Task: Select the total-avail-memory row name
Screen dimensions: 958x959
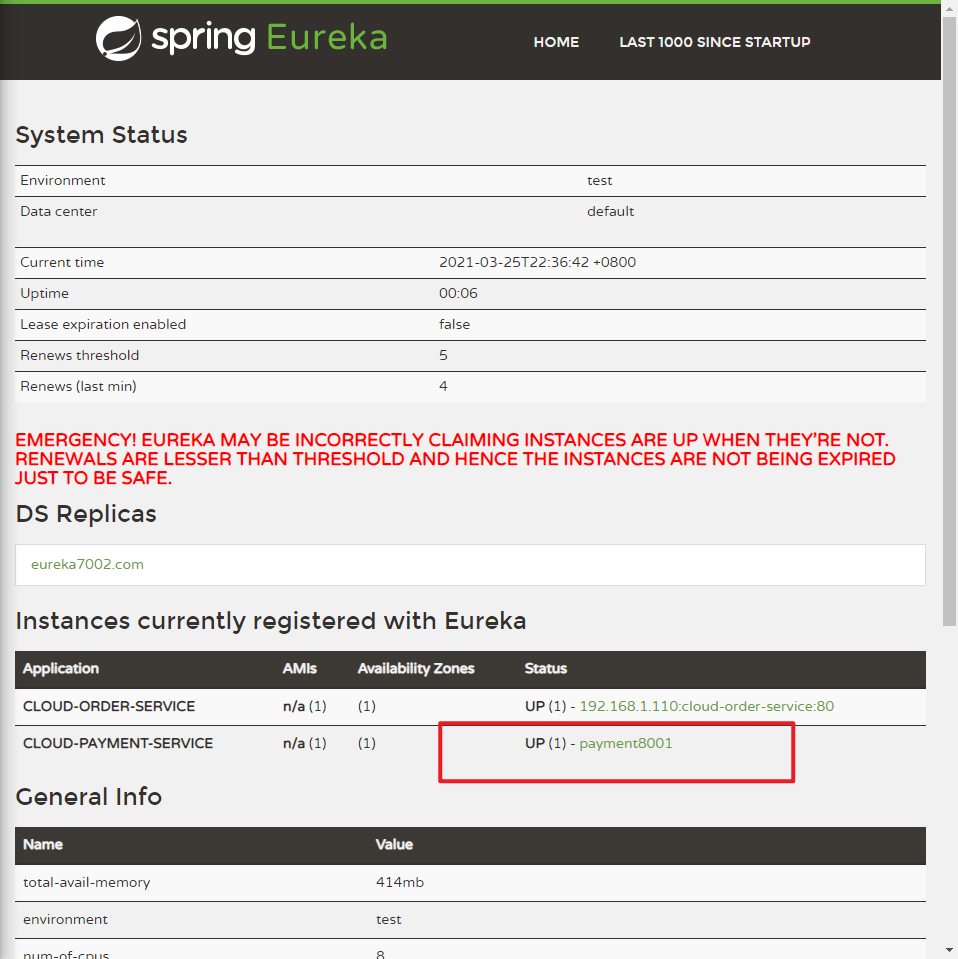Action: (x=86, y=882)
